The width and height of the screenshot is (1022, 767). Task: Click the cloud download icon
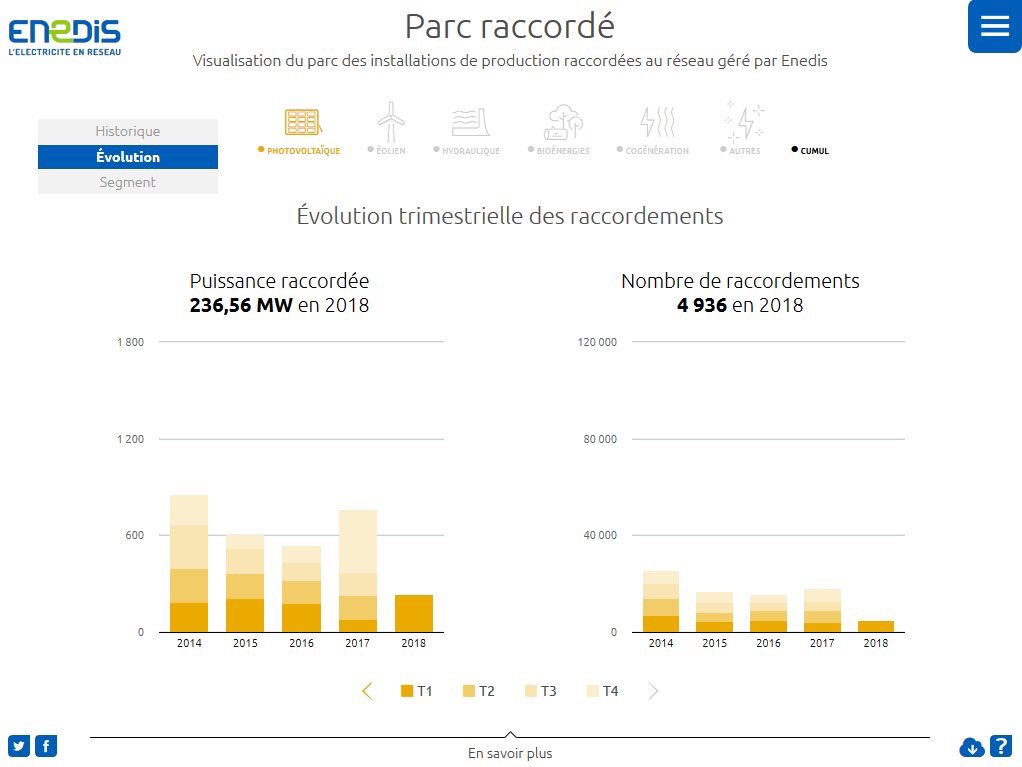(972, 747)
